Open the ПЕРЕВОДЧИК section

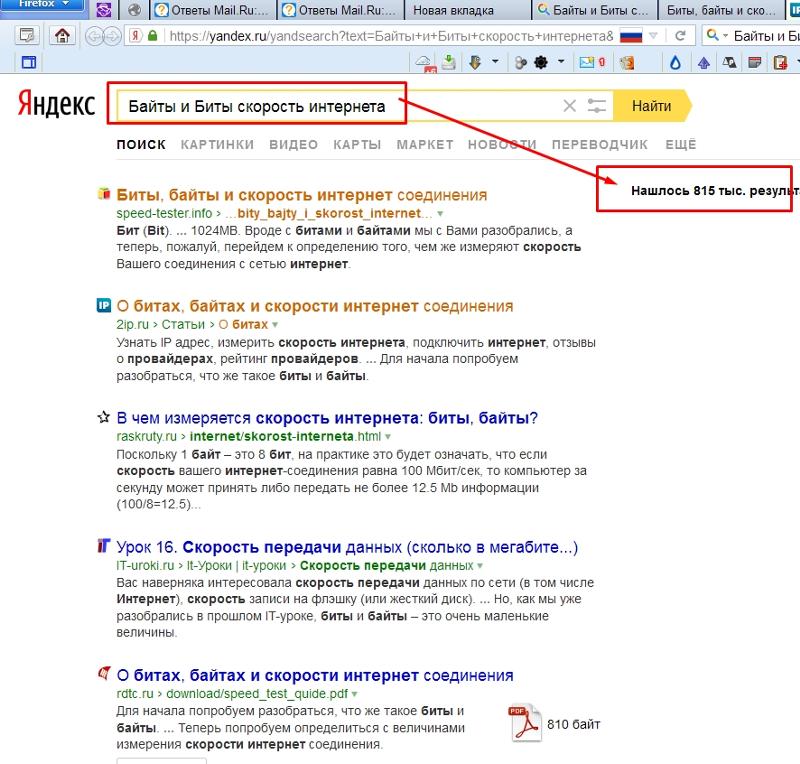coord(599,145)
